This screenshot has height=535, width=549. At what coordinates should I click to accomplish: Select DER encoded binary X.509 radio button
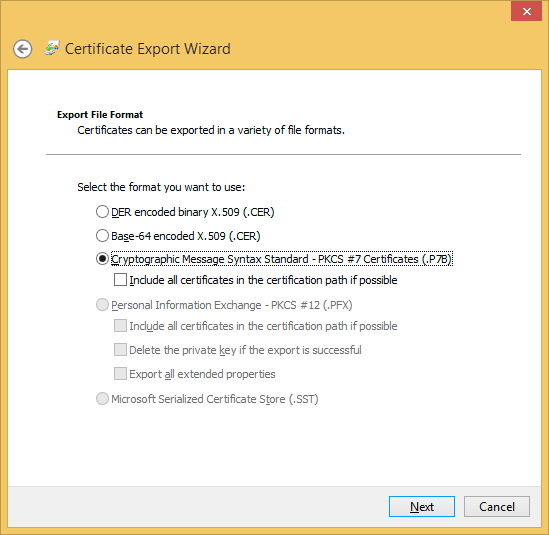[102, 212]
